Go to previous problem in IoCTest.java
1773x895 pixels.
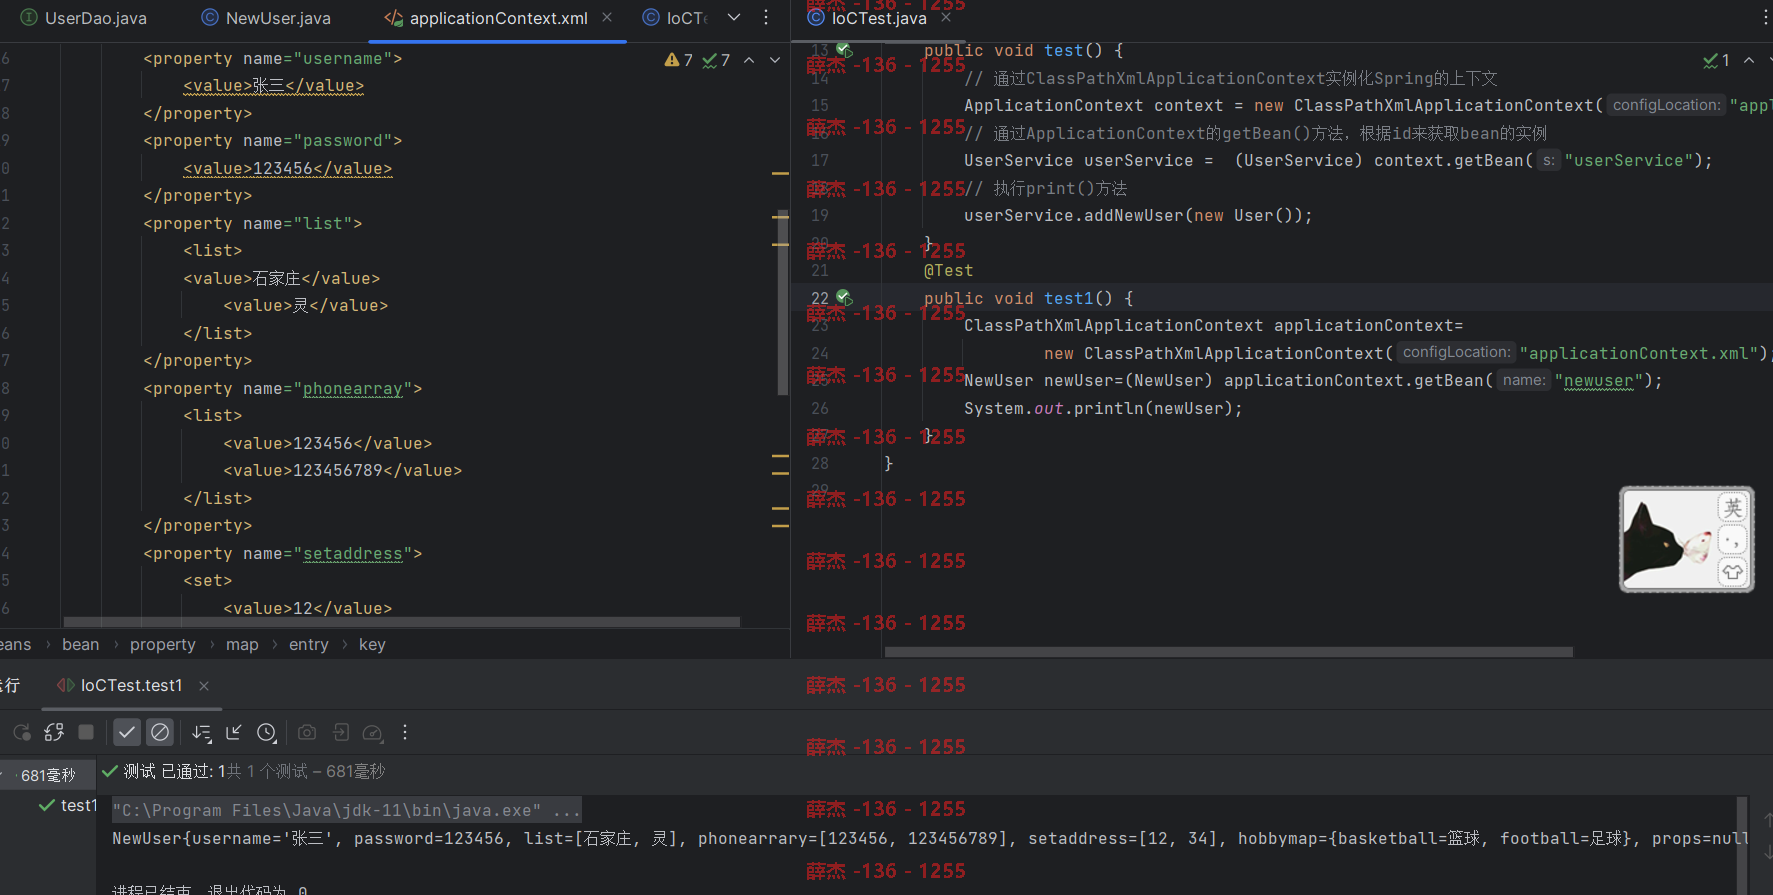coord(1749,60)
